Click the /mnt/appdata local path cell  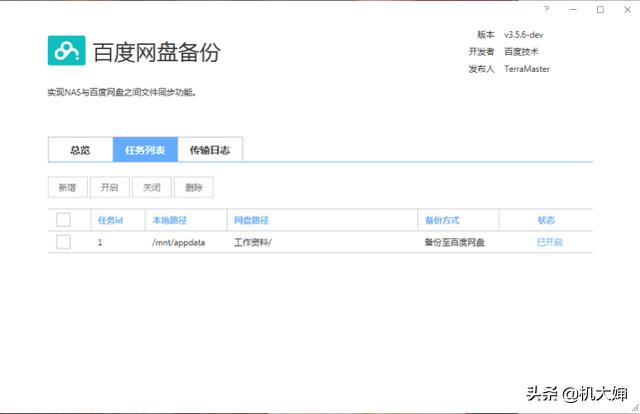[x=178, y=243]
